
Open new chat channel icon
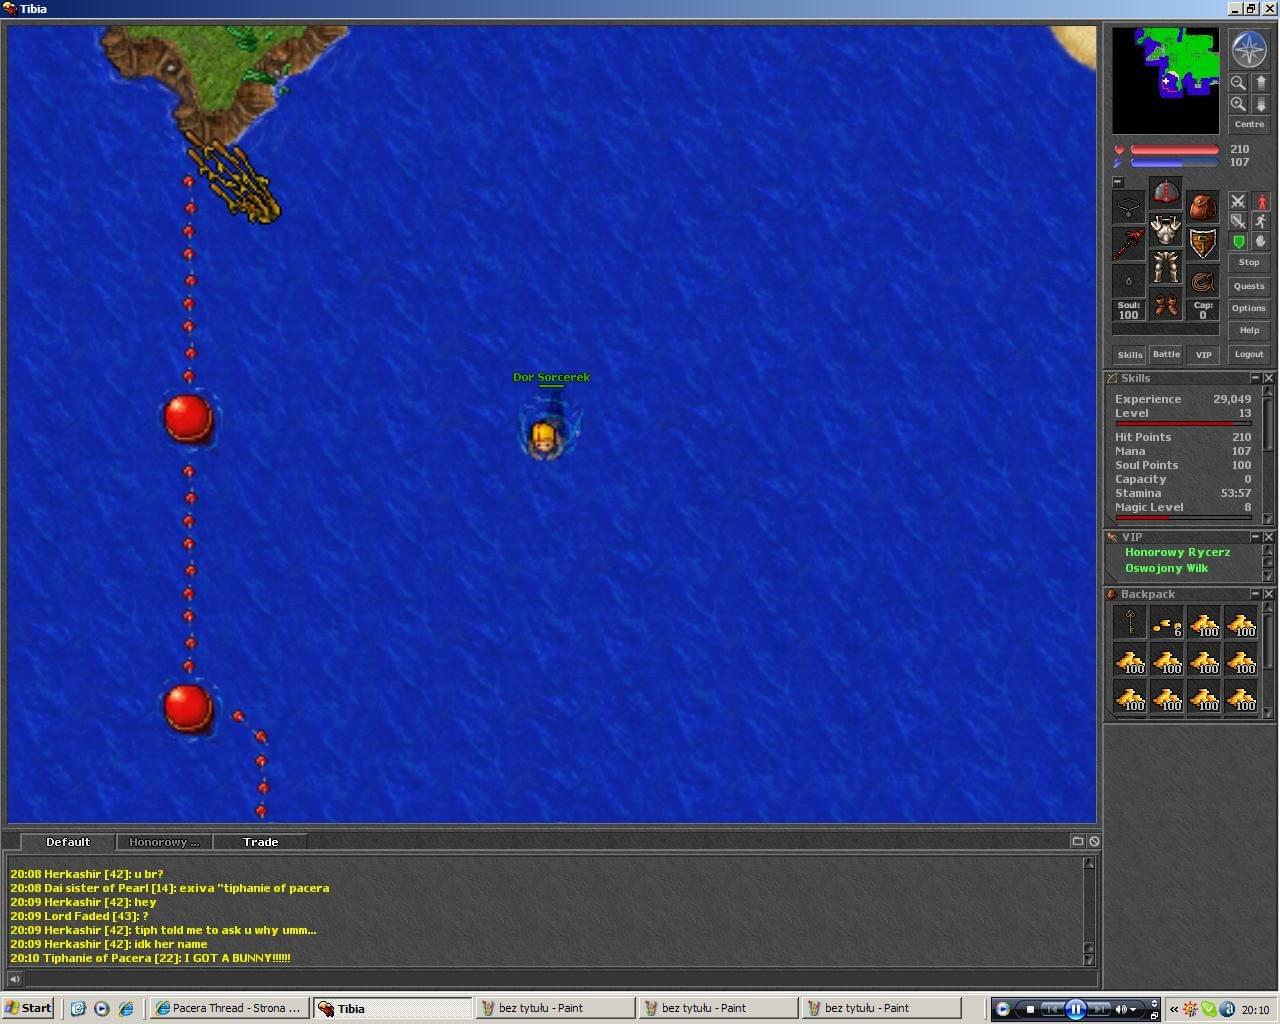point(1077,841)
